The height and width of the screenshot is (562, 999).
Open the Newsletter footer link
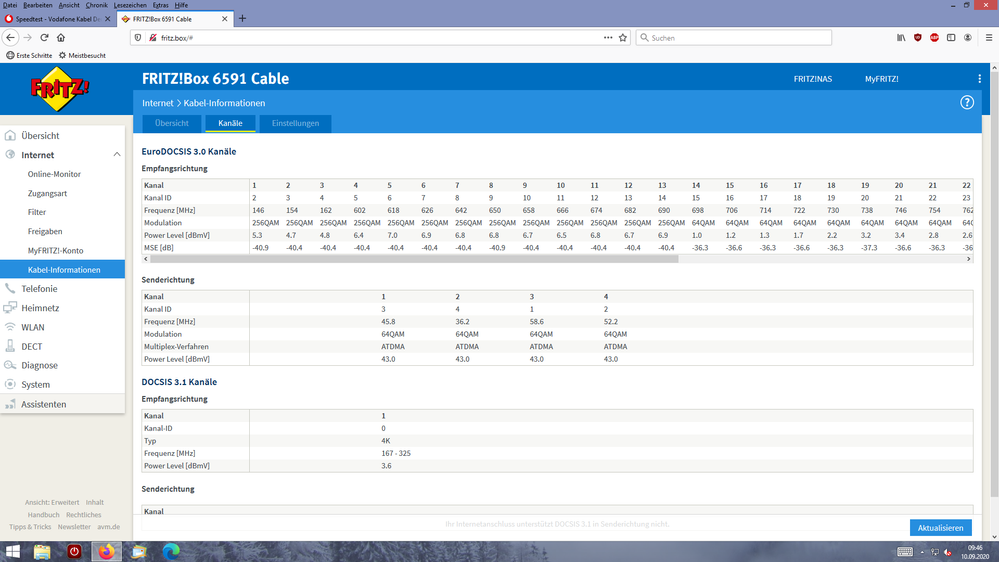pyautogui.click(x=74, y=527)
